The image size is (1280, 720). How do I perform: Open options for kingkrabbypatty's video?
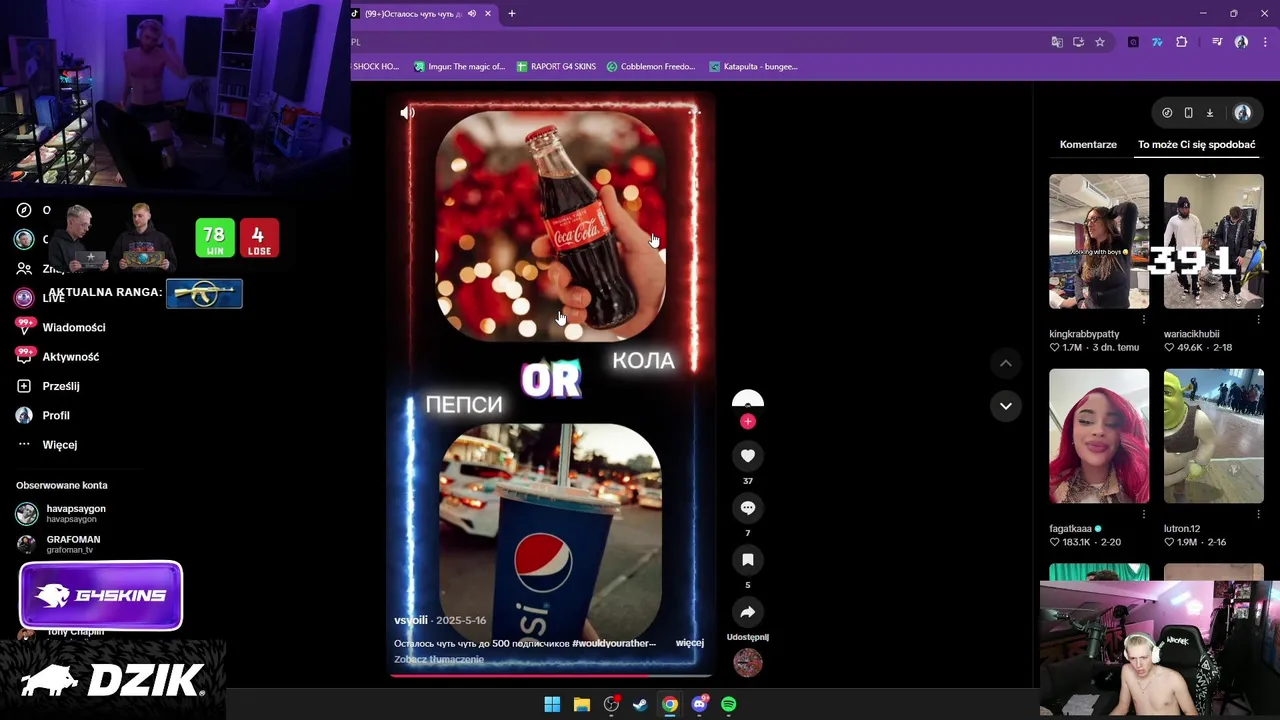(1143, 320)
